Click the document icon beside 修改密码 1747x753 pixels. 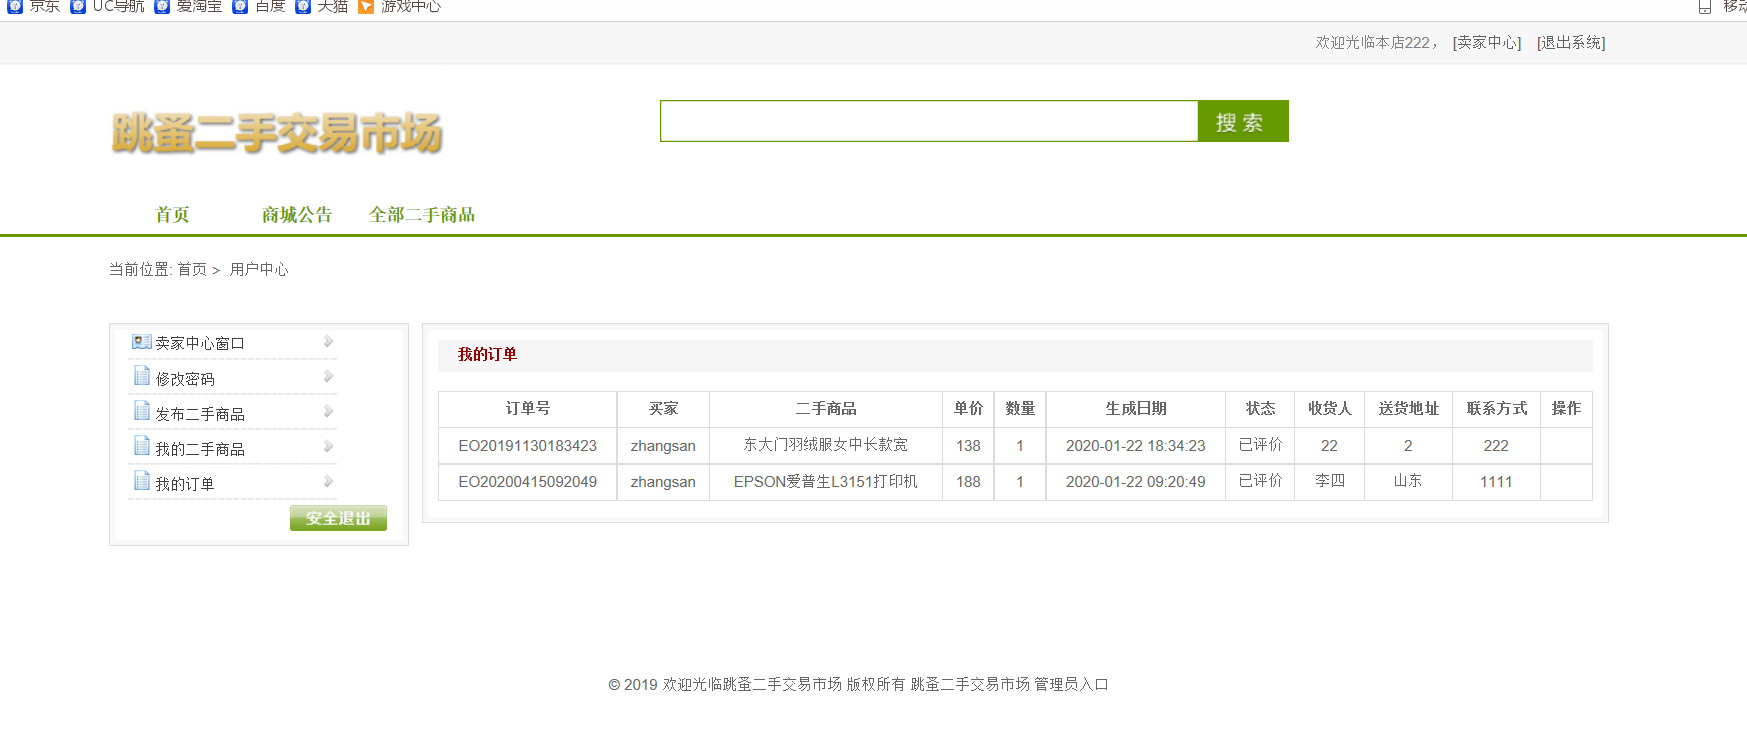point(142,377)
